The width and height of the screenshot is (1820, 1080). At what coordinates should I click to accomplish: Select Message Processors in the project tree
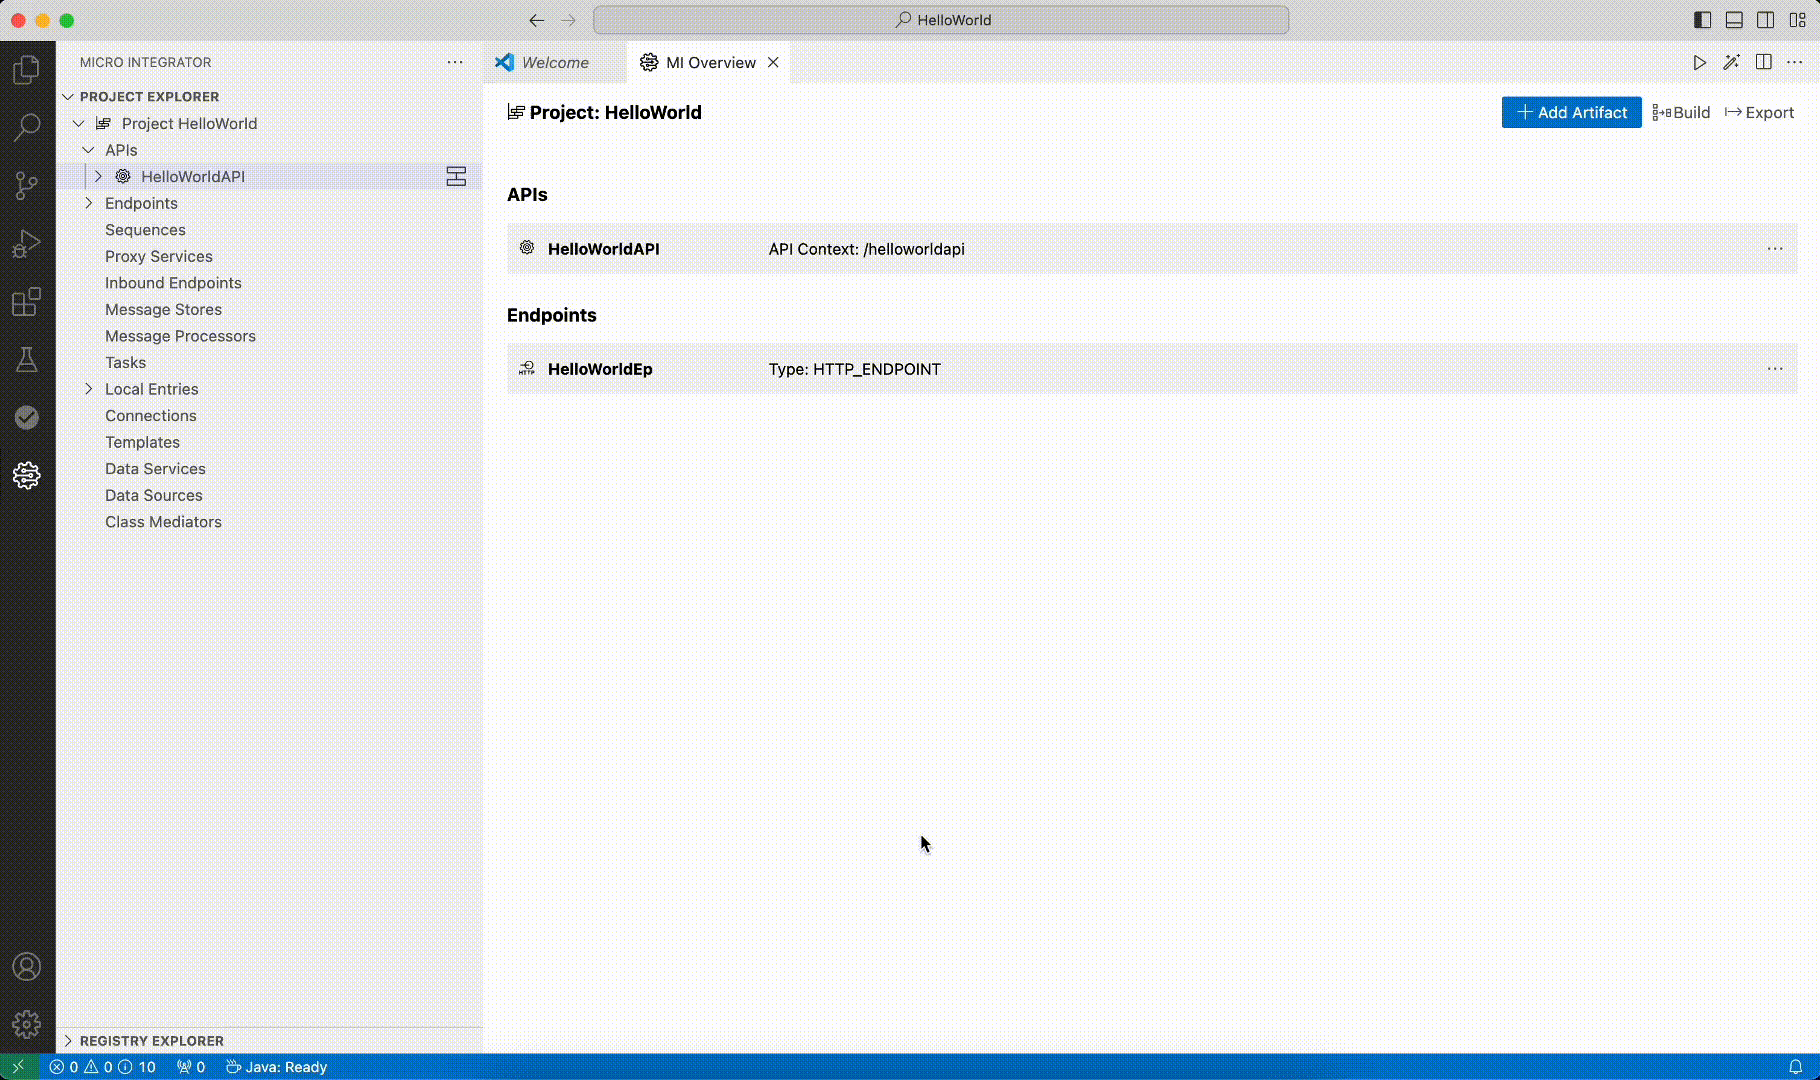(180, 336)
